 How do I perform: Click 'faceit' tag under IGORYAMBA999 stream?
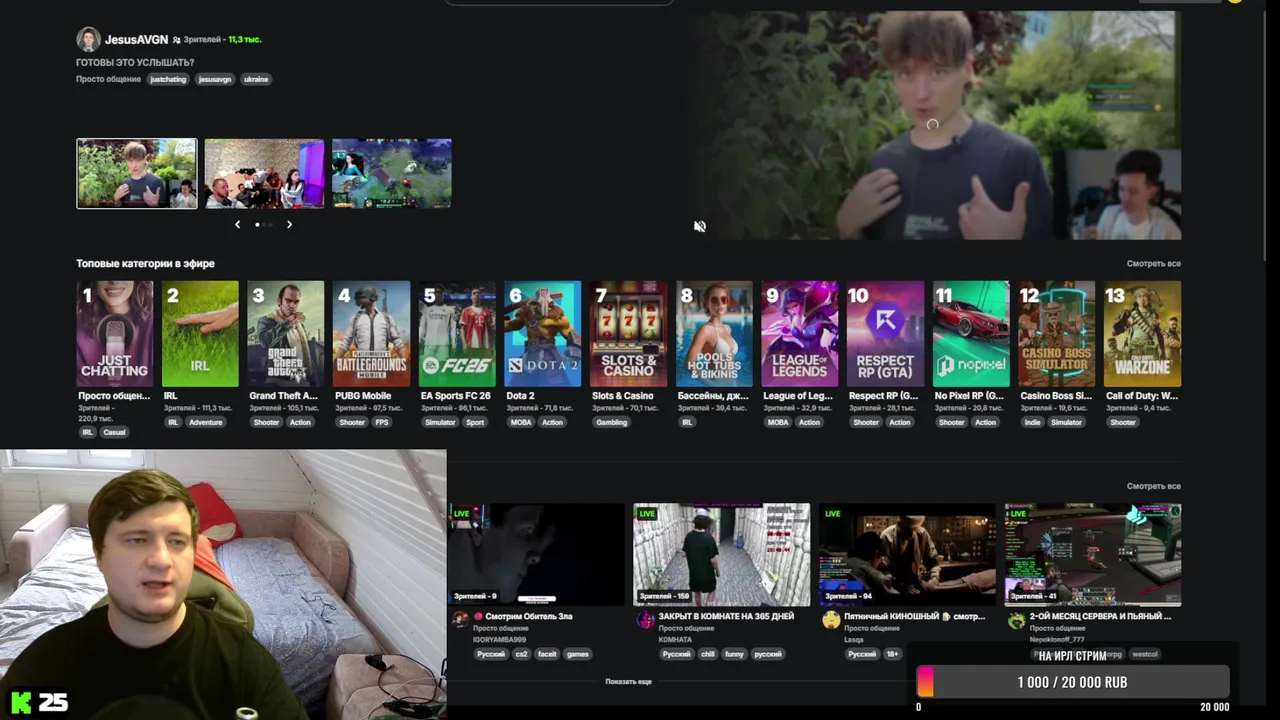click(547, 654)
